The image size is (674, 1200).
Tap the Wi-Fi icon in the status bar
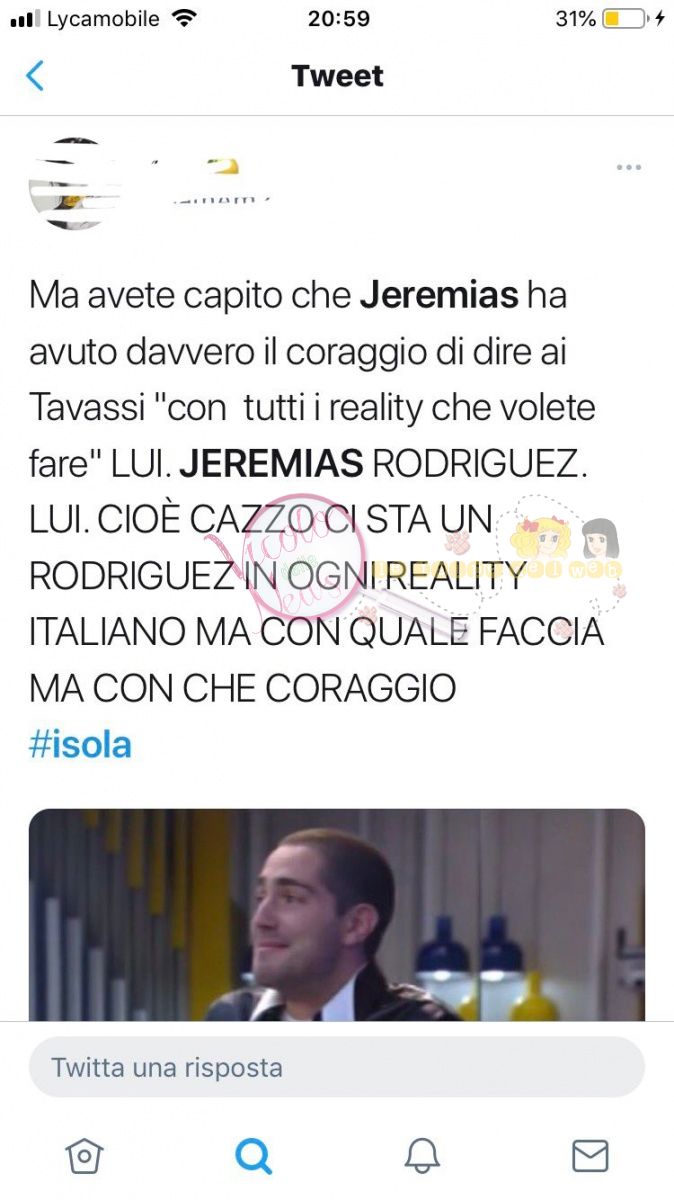pos(184,18)
